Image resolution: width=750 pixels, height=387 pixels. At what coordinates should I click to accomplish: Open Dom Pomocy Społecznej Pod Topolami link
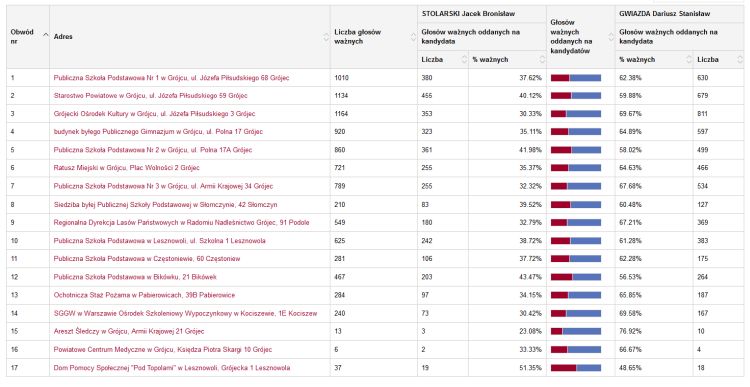point(172,368)
